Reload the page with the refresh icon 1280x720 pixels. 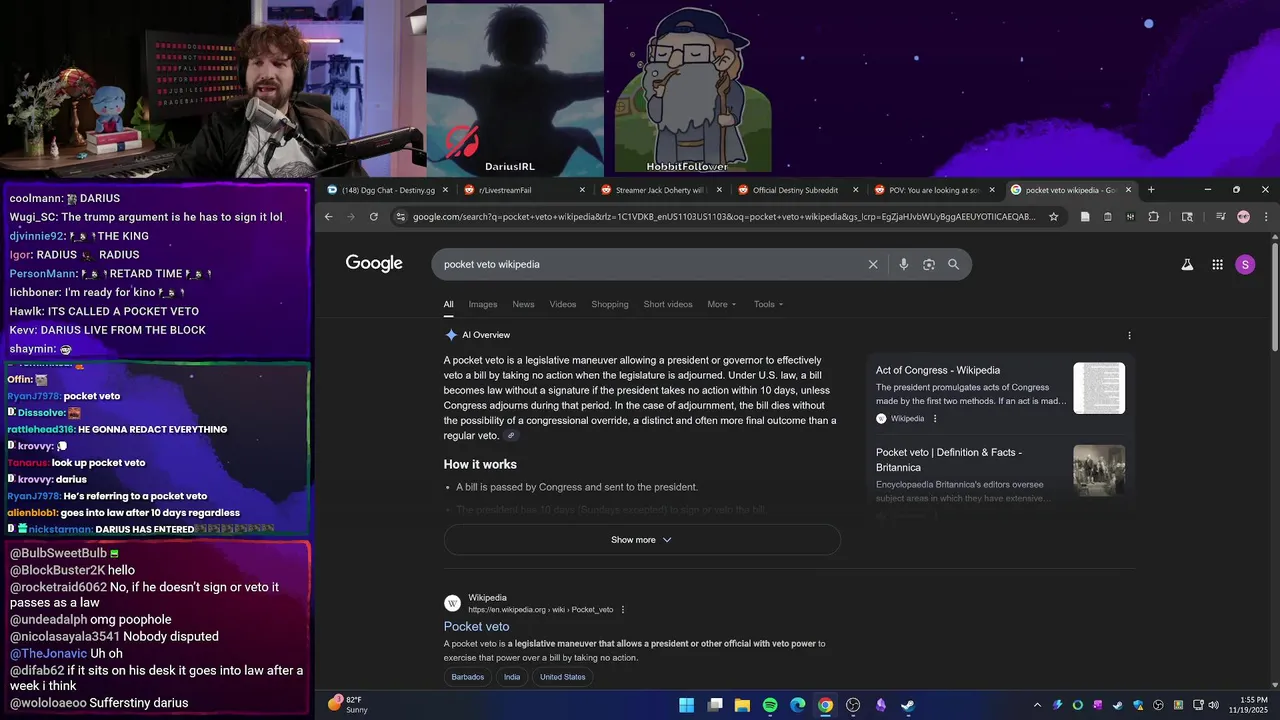pos(374,217)
